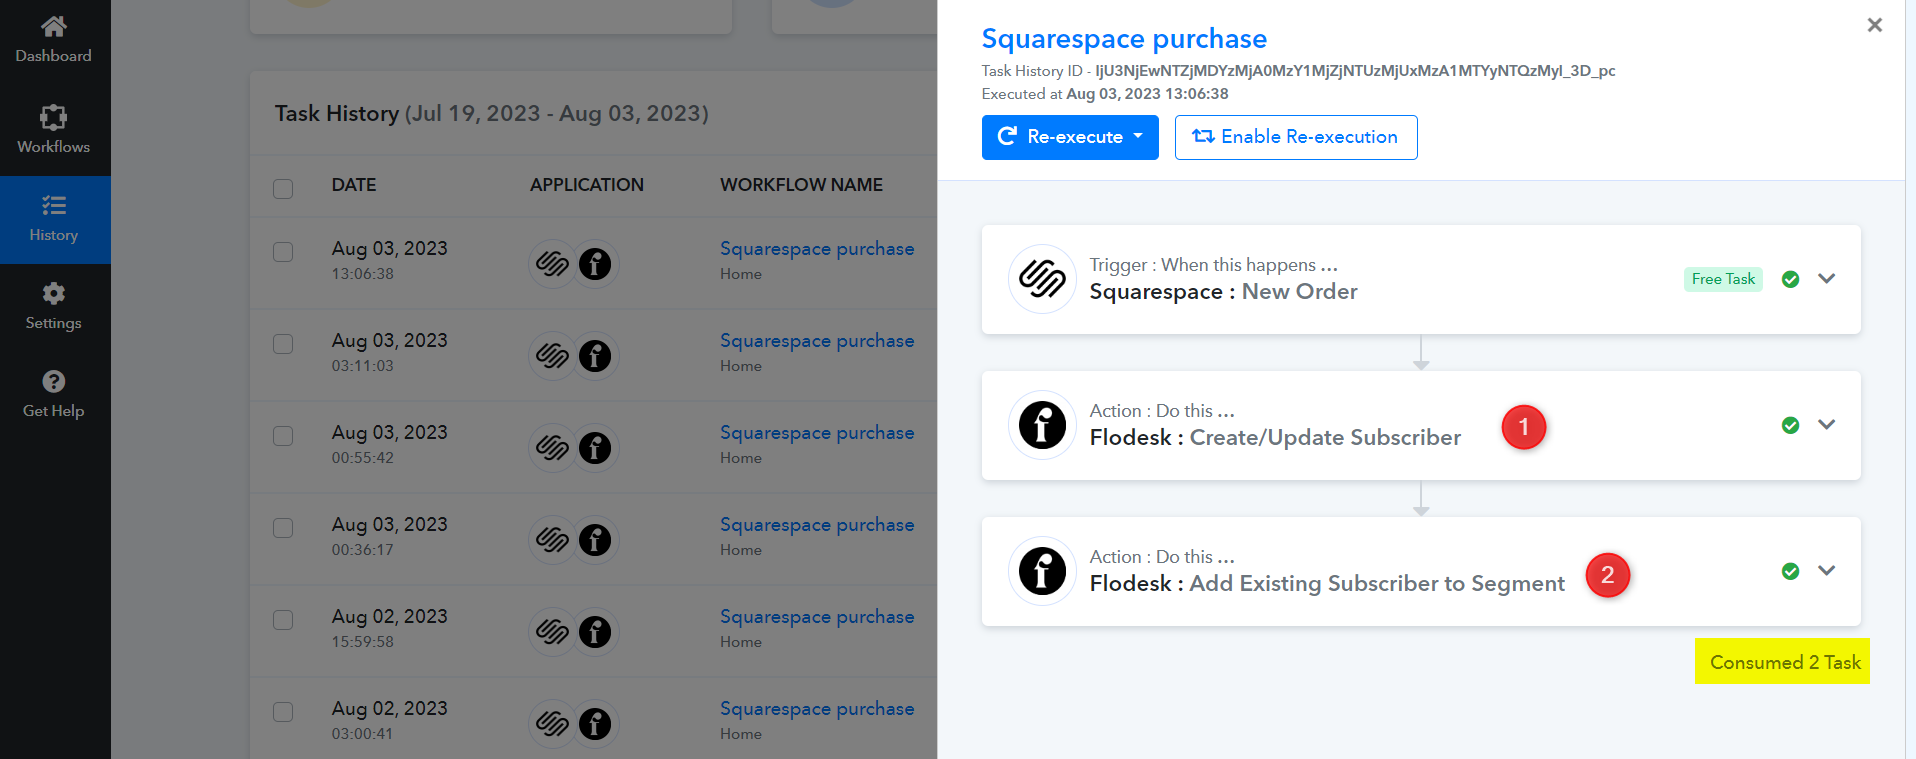Click the Consumed 2 Task label
This screenshot has height=759, width=1916.
[1784, 662]
